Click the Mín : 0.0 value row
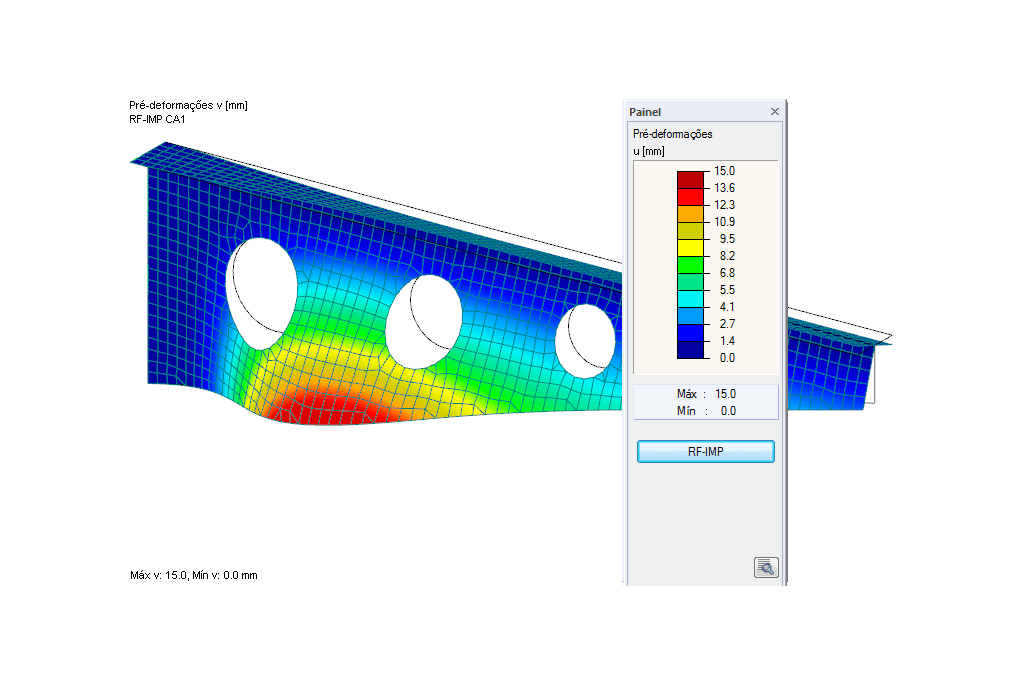 [x=706, y=411]
